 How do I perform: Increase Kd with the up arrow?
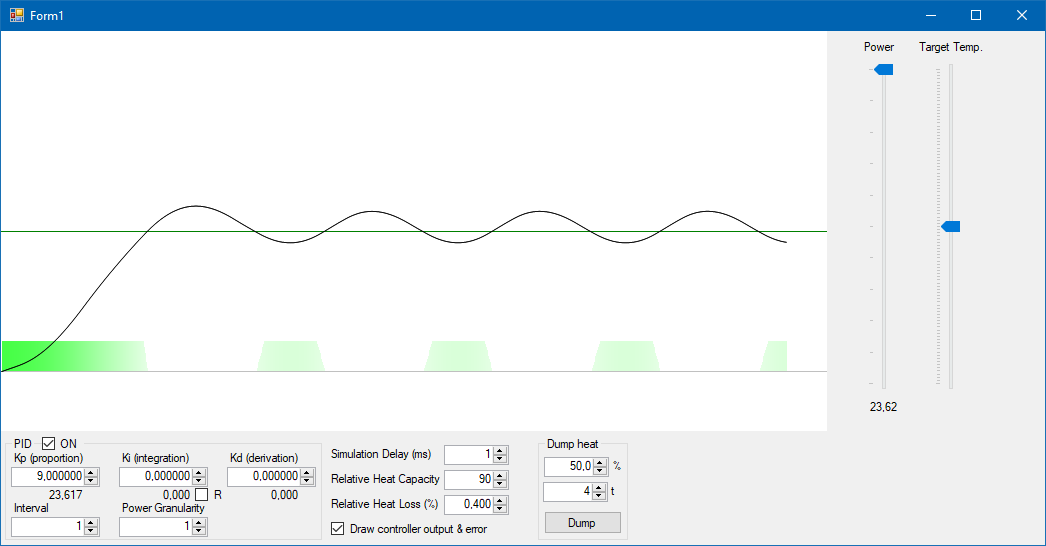point(308,472)
